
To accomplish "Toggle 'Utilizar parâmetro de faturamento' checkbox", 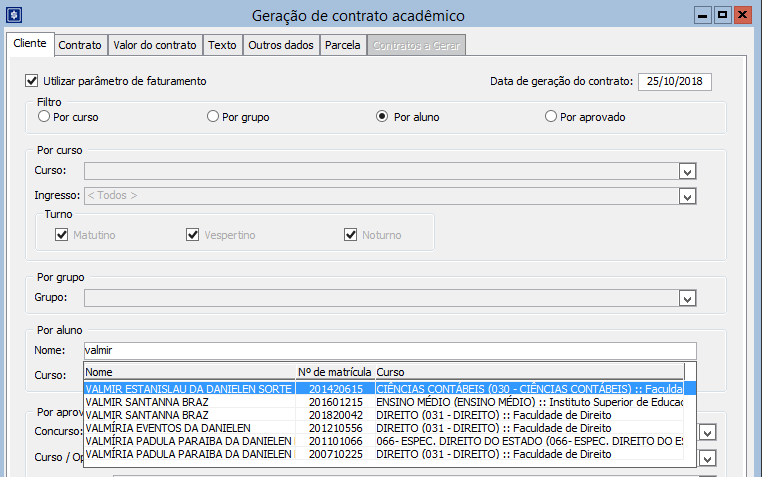I will (x=31, y=81).
